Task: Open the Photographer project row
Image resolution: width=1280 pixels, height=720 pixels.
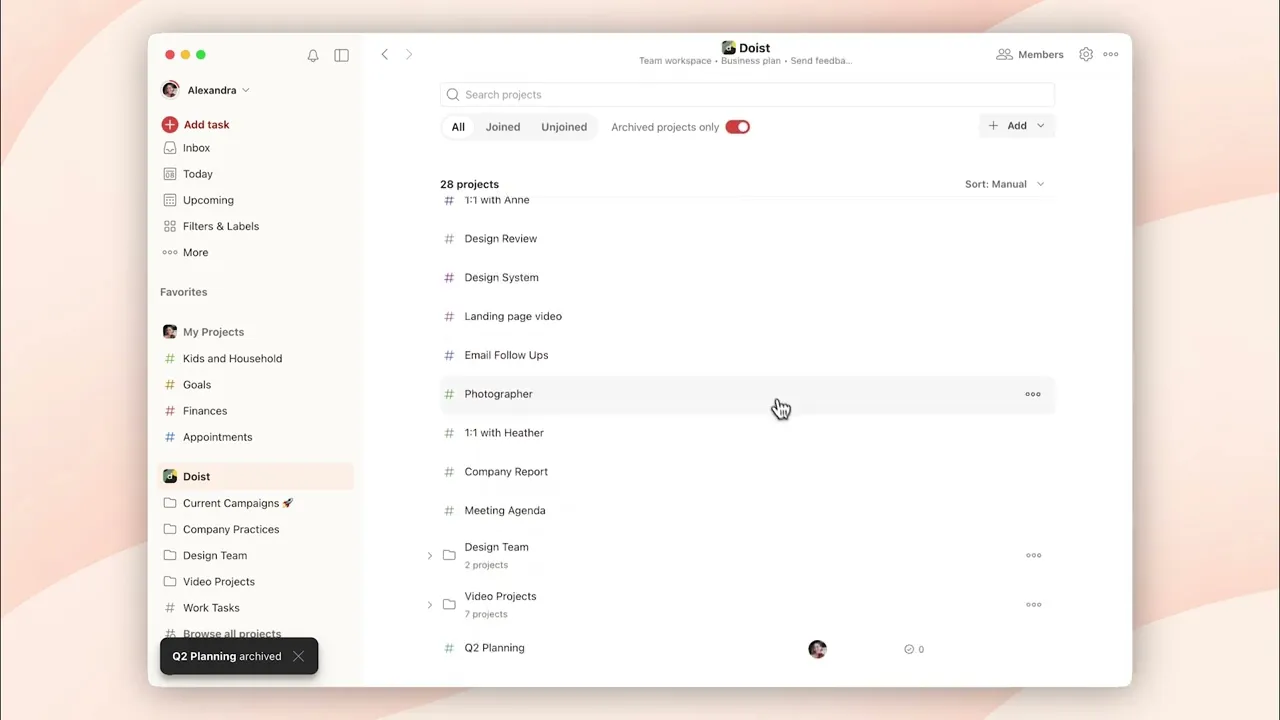Action: [x=747, y=394]
